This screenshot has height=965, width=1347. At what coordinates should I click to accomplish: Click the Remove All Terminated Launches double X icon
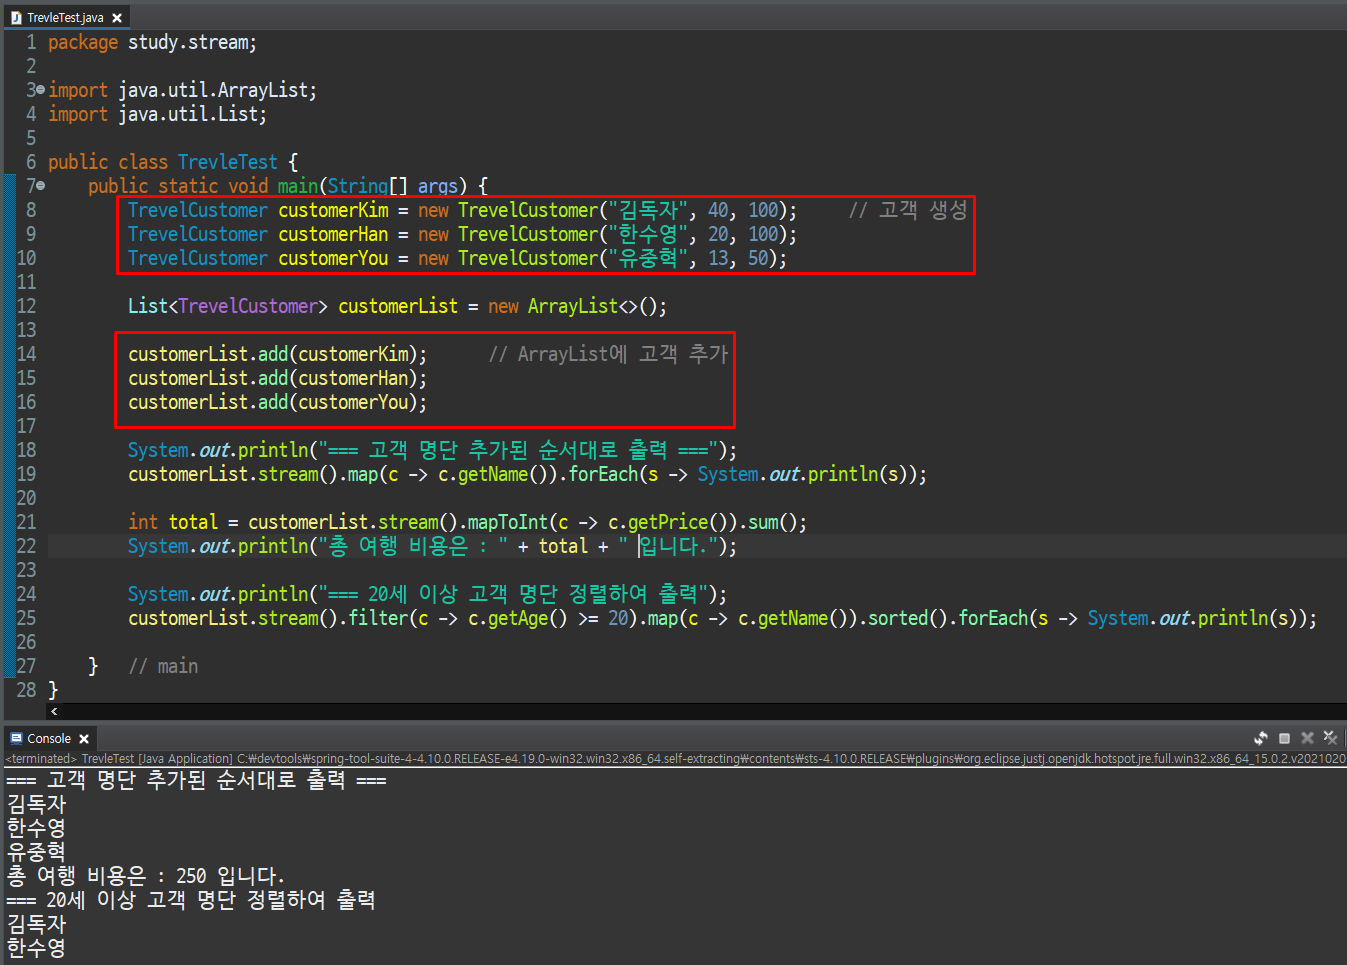tap(1330, 738)
